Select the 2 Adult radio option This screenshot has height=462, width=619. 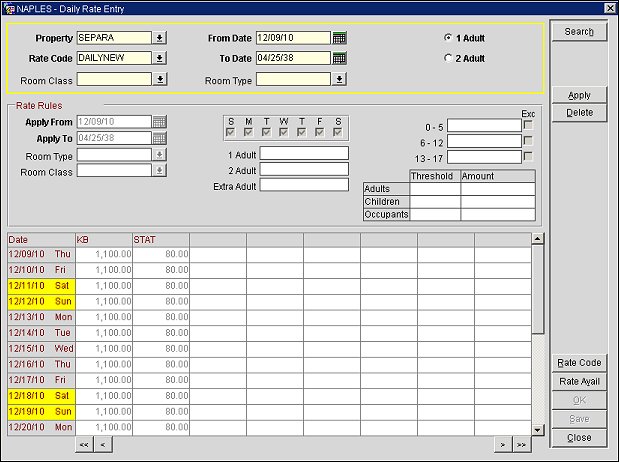(x=447, y=58)
